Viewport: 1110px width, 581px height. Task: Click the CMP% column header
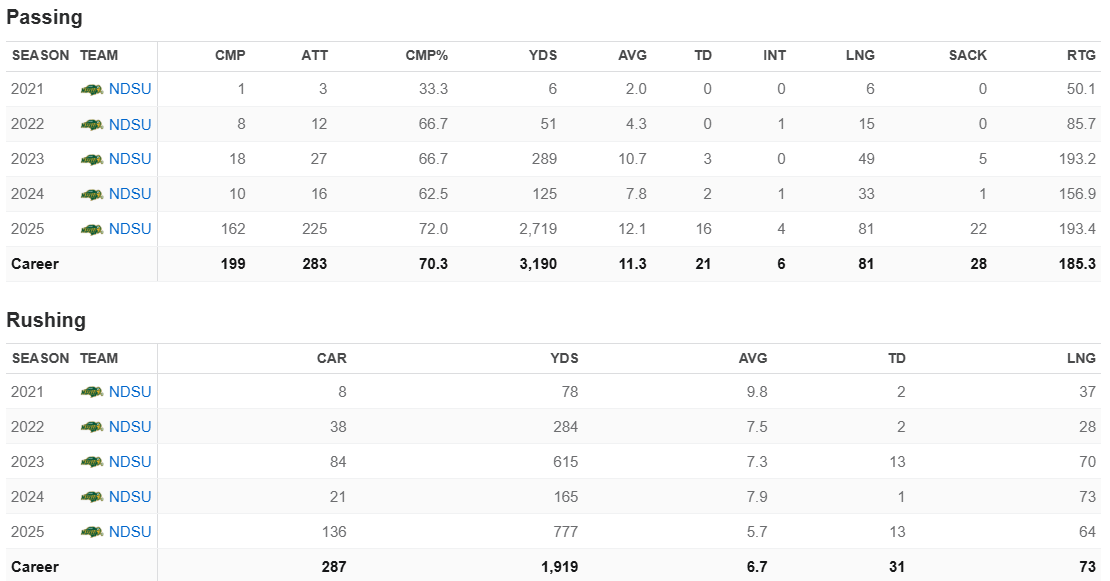click(426, 56)
